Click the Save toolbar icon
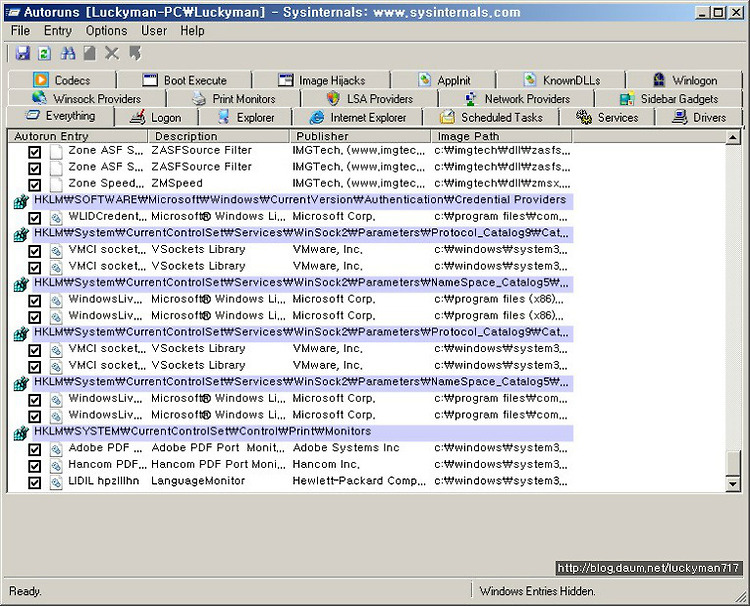This screenshot has height=606, width=750. [x=22, y=53]
